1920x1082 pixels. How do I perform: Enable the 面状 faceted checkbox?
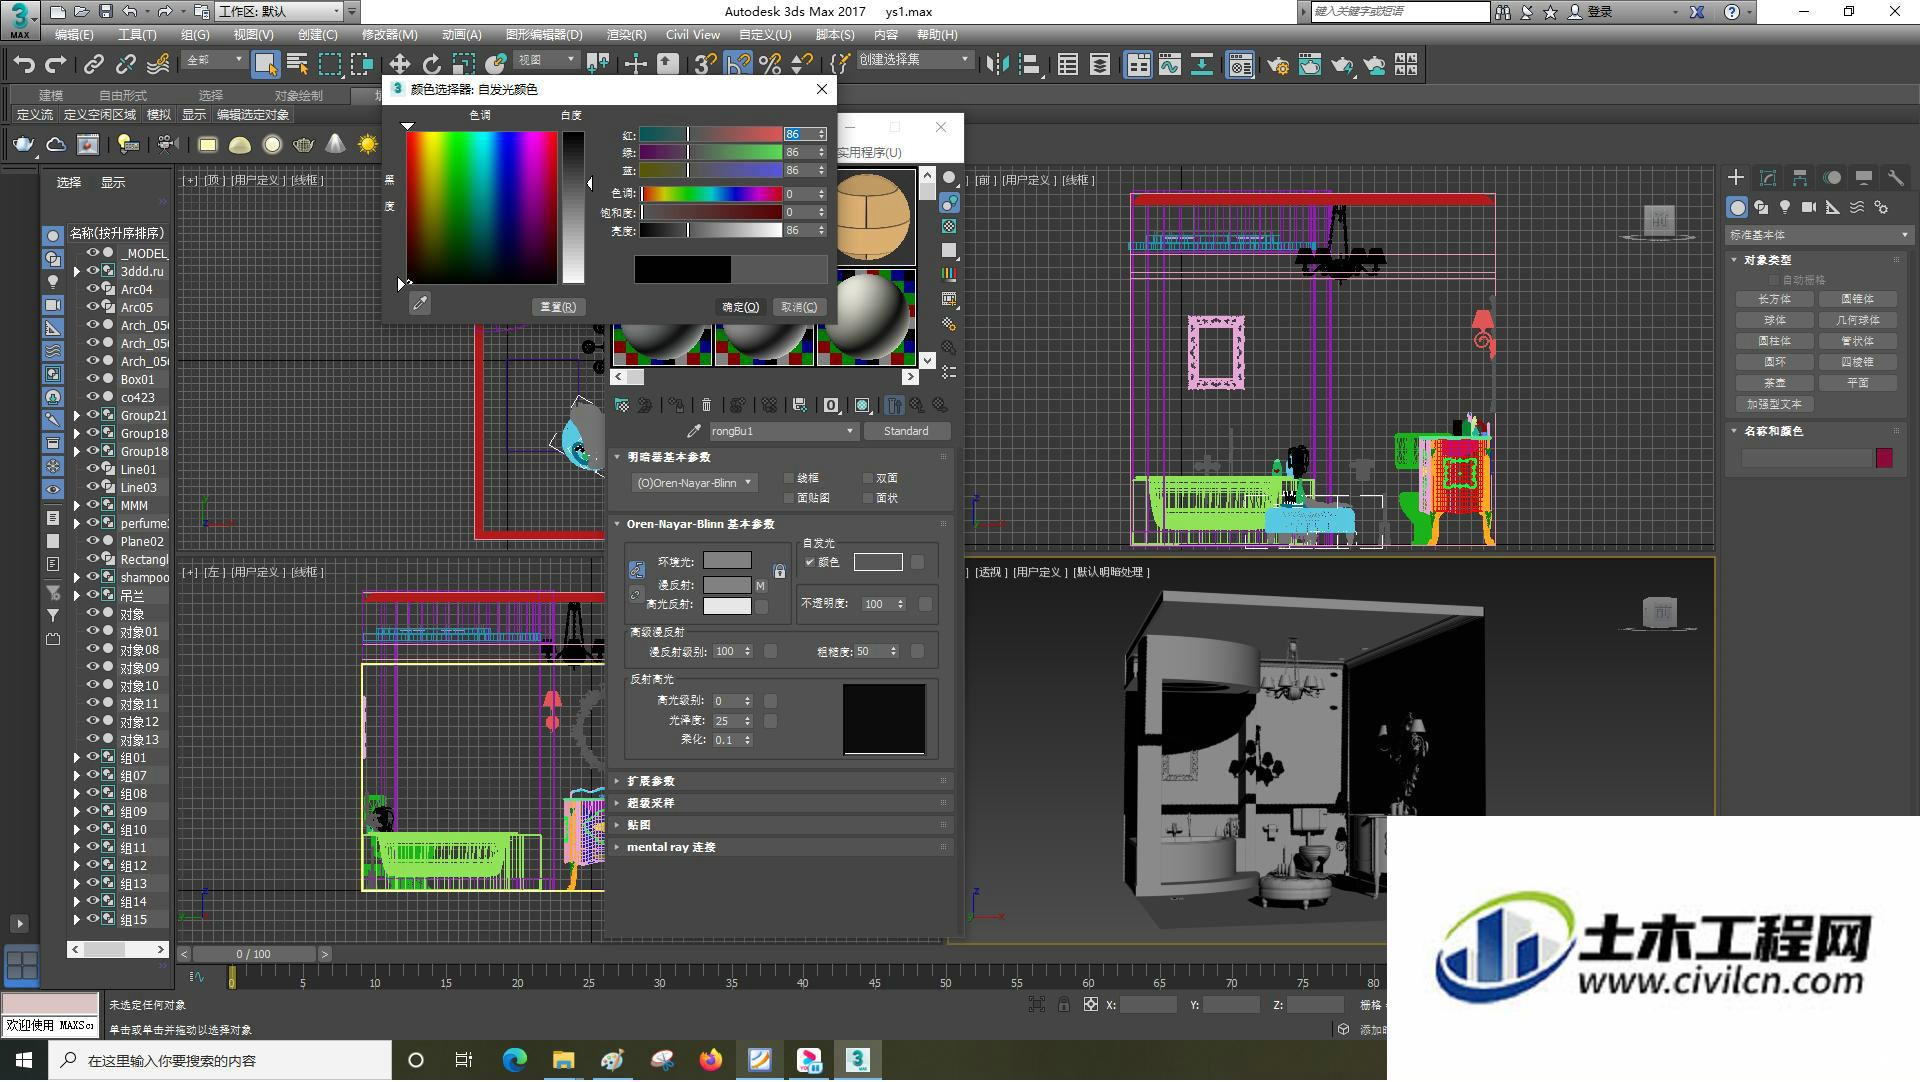click(x=868, y=497)
